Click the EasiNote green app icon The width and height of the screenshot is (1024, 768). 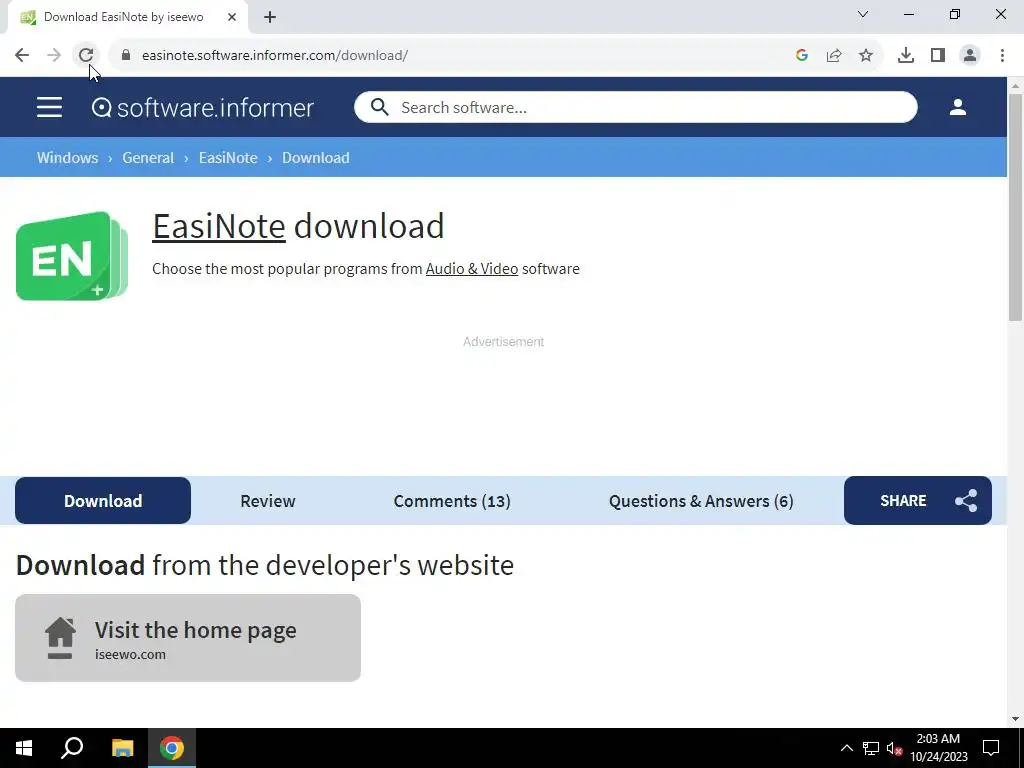72,256
